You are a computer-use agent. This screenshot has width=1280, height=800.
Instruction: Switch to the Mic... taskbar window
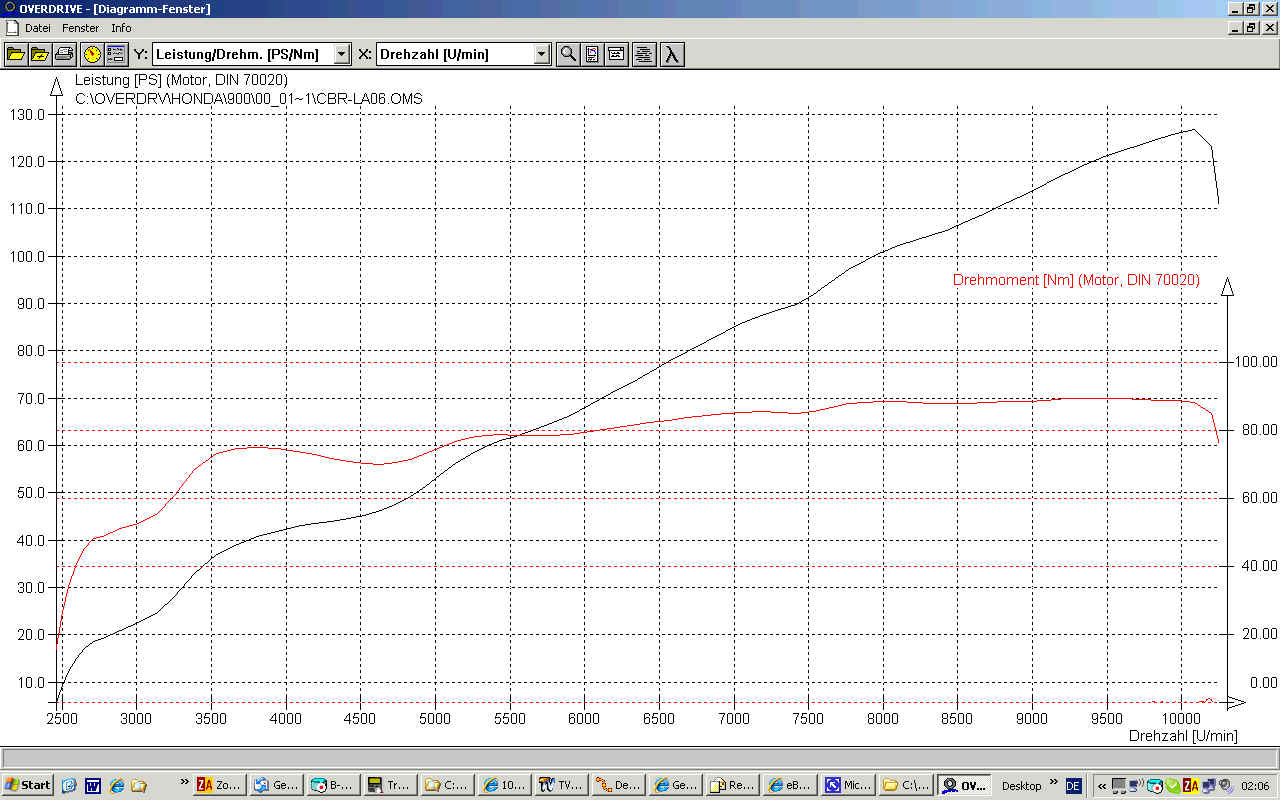click(x=846, y=785)
